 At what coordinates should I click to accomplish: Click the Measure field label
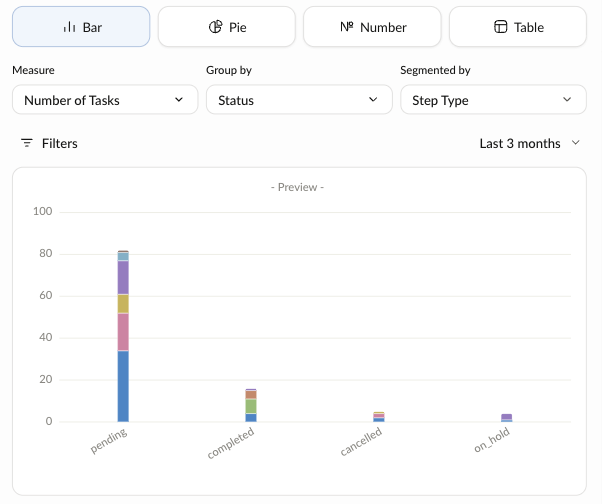pyautogui.click(x=33, y=70)
